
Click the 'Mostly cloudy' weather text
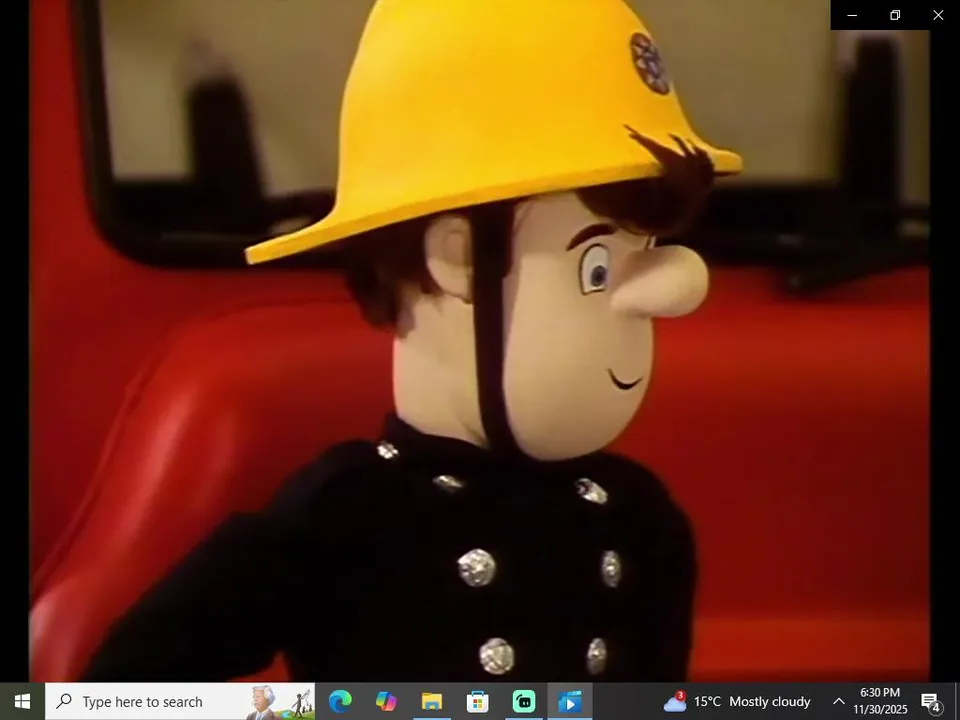pos(770,702)
